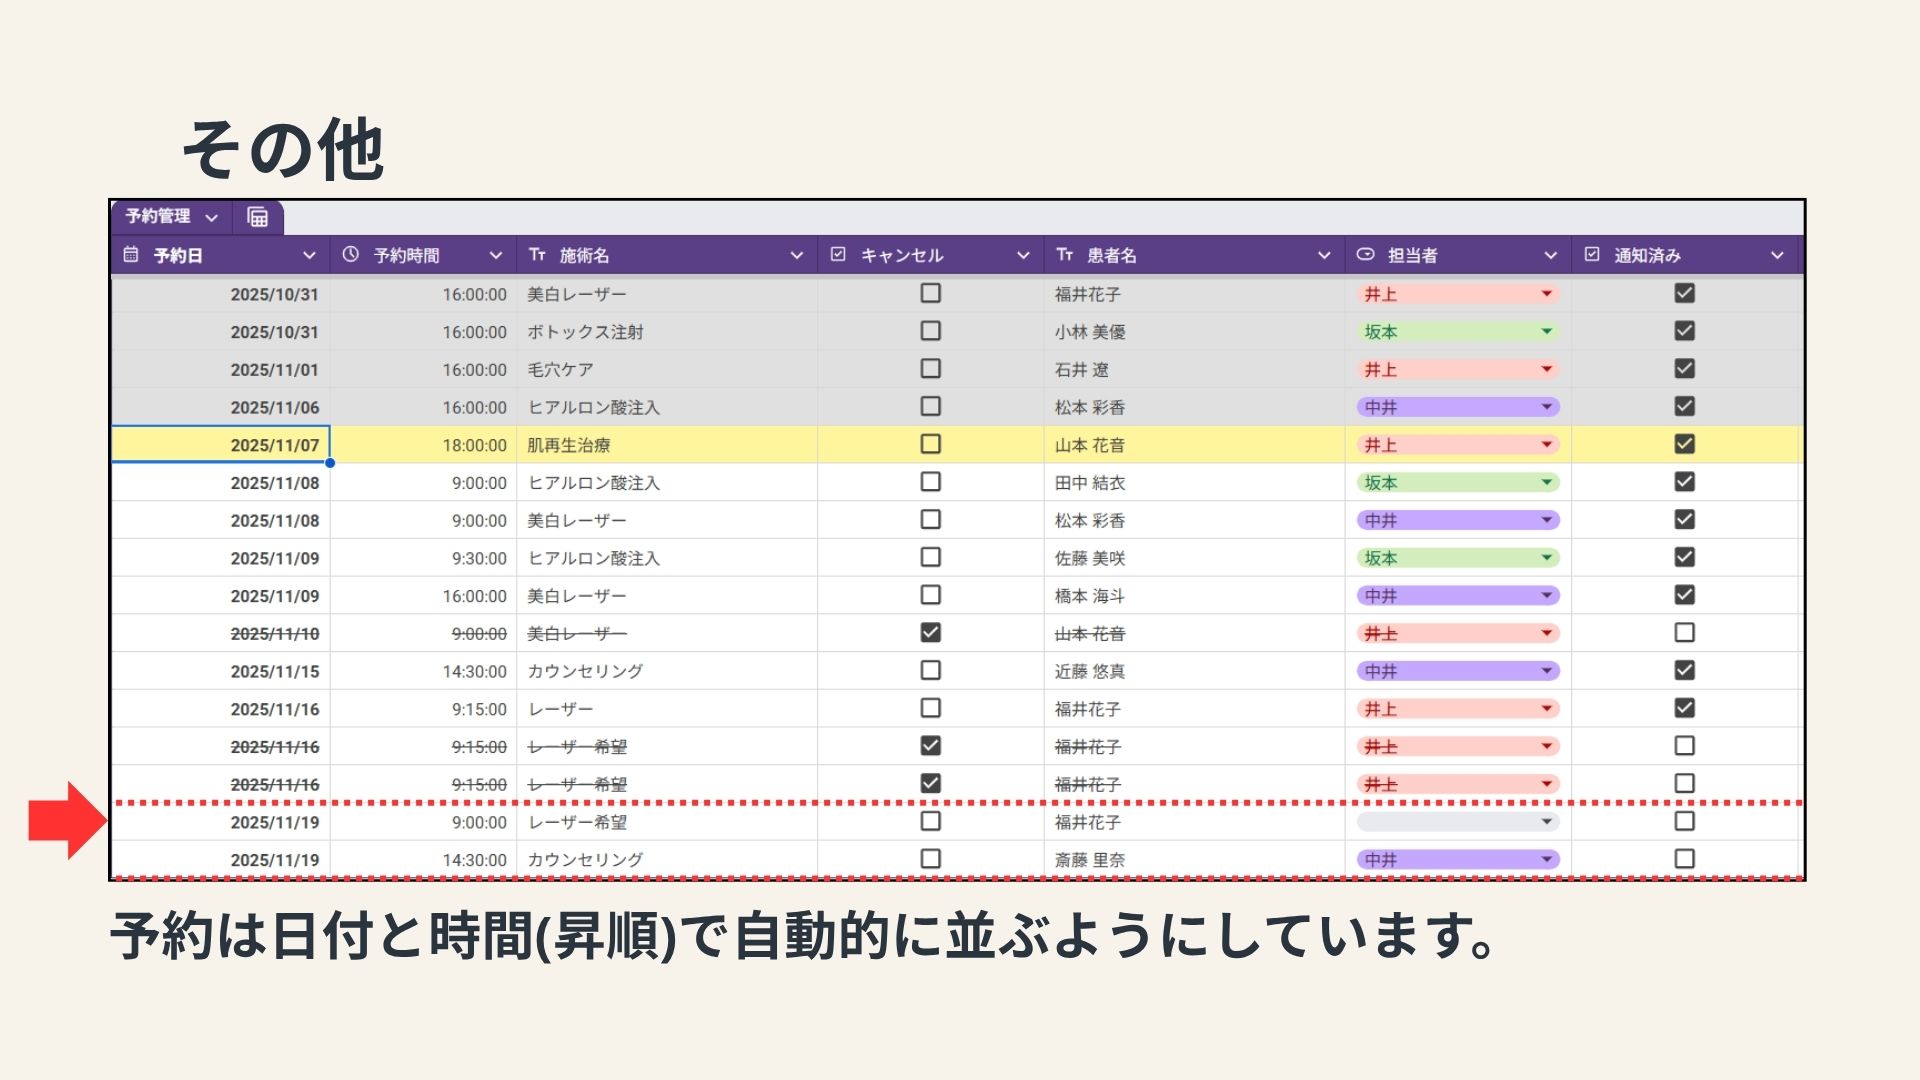Click checkbox type icon in キャンセル header
1920x1080 pixels.
pyautogui.click(x=838, y=255)
